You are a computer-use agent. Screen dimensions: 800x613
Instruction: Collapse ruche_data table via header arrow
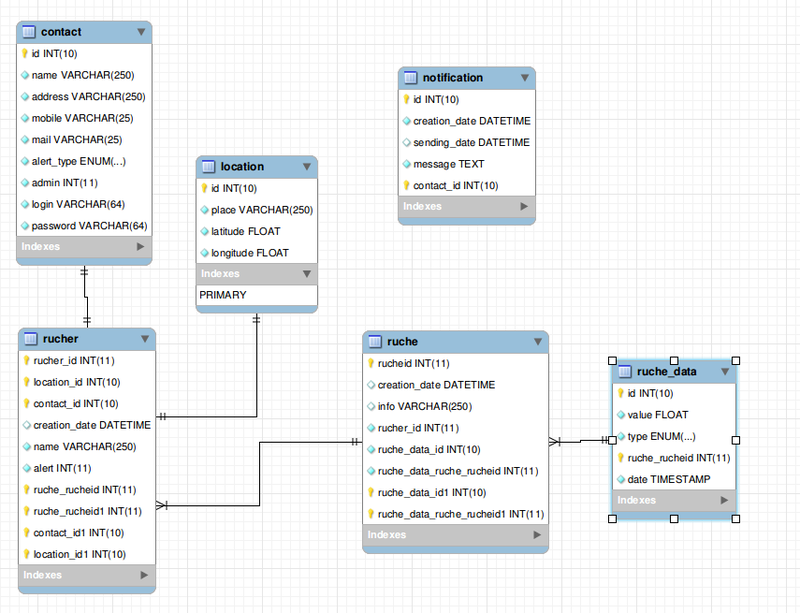[724, 372]
